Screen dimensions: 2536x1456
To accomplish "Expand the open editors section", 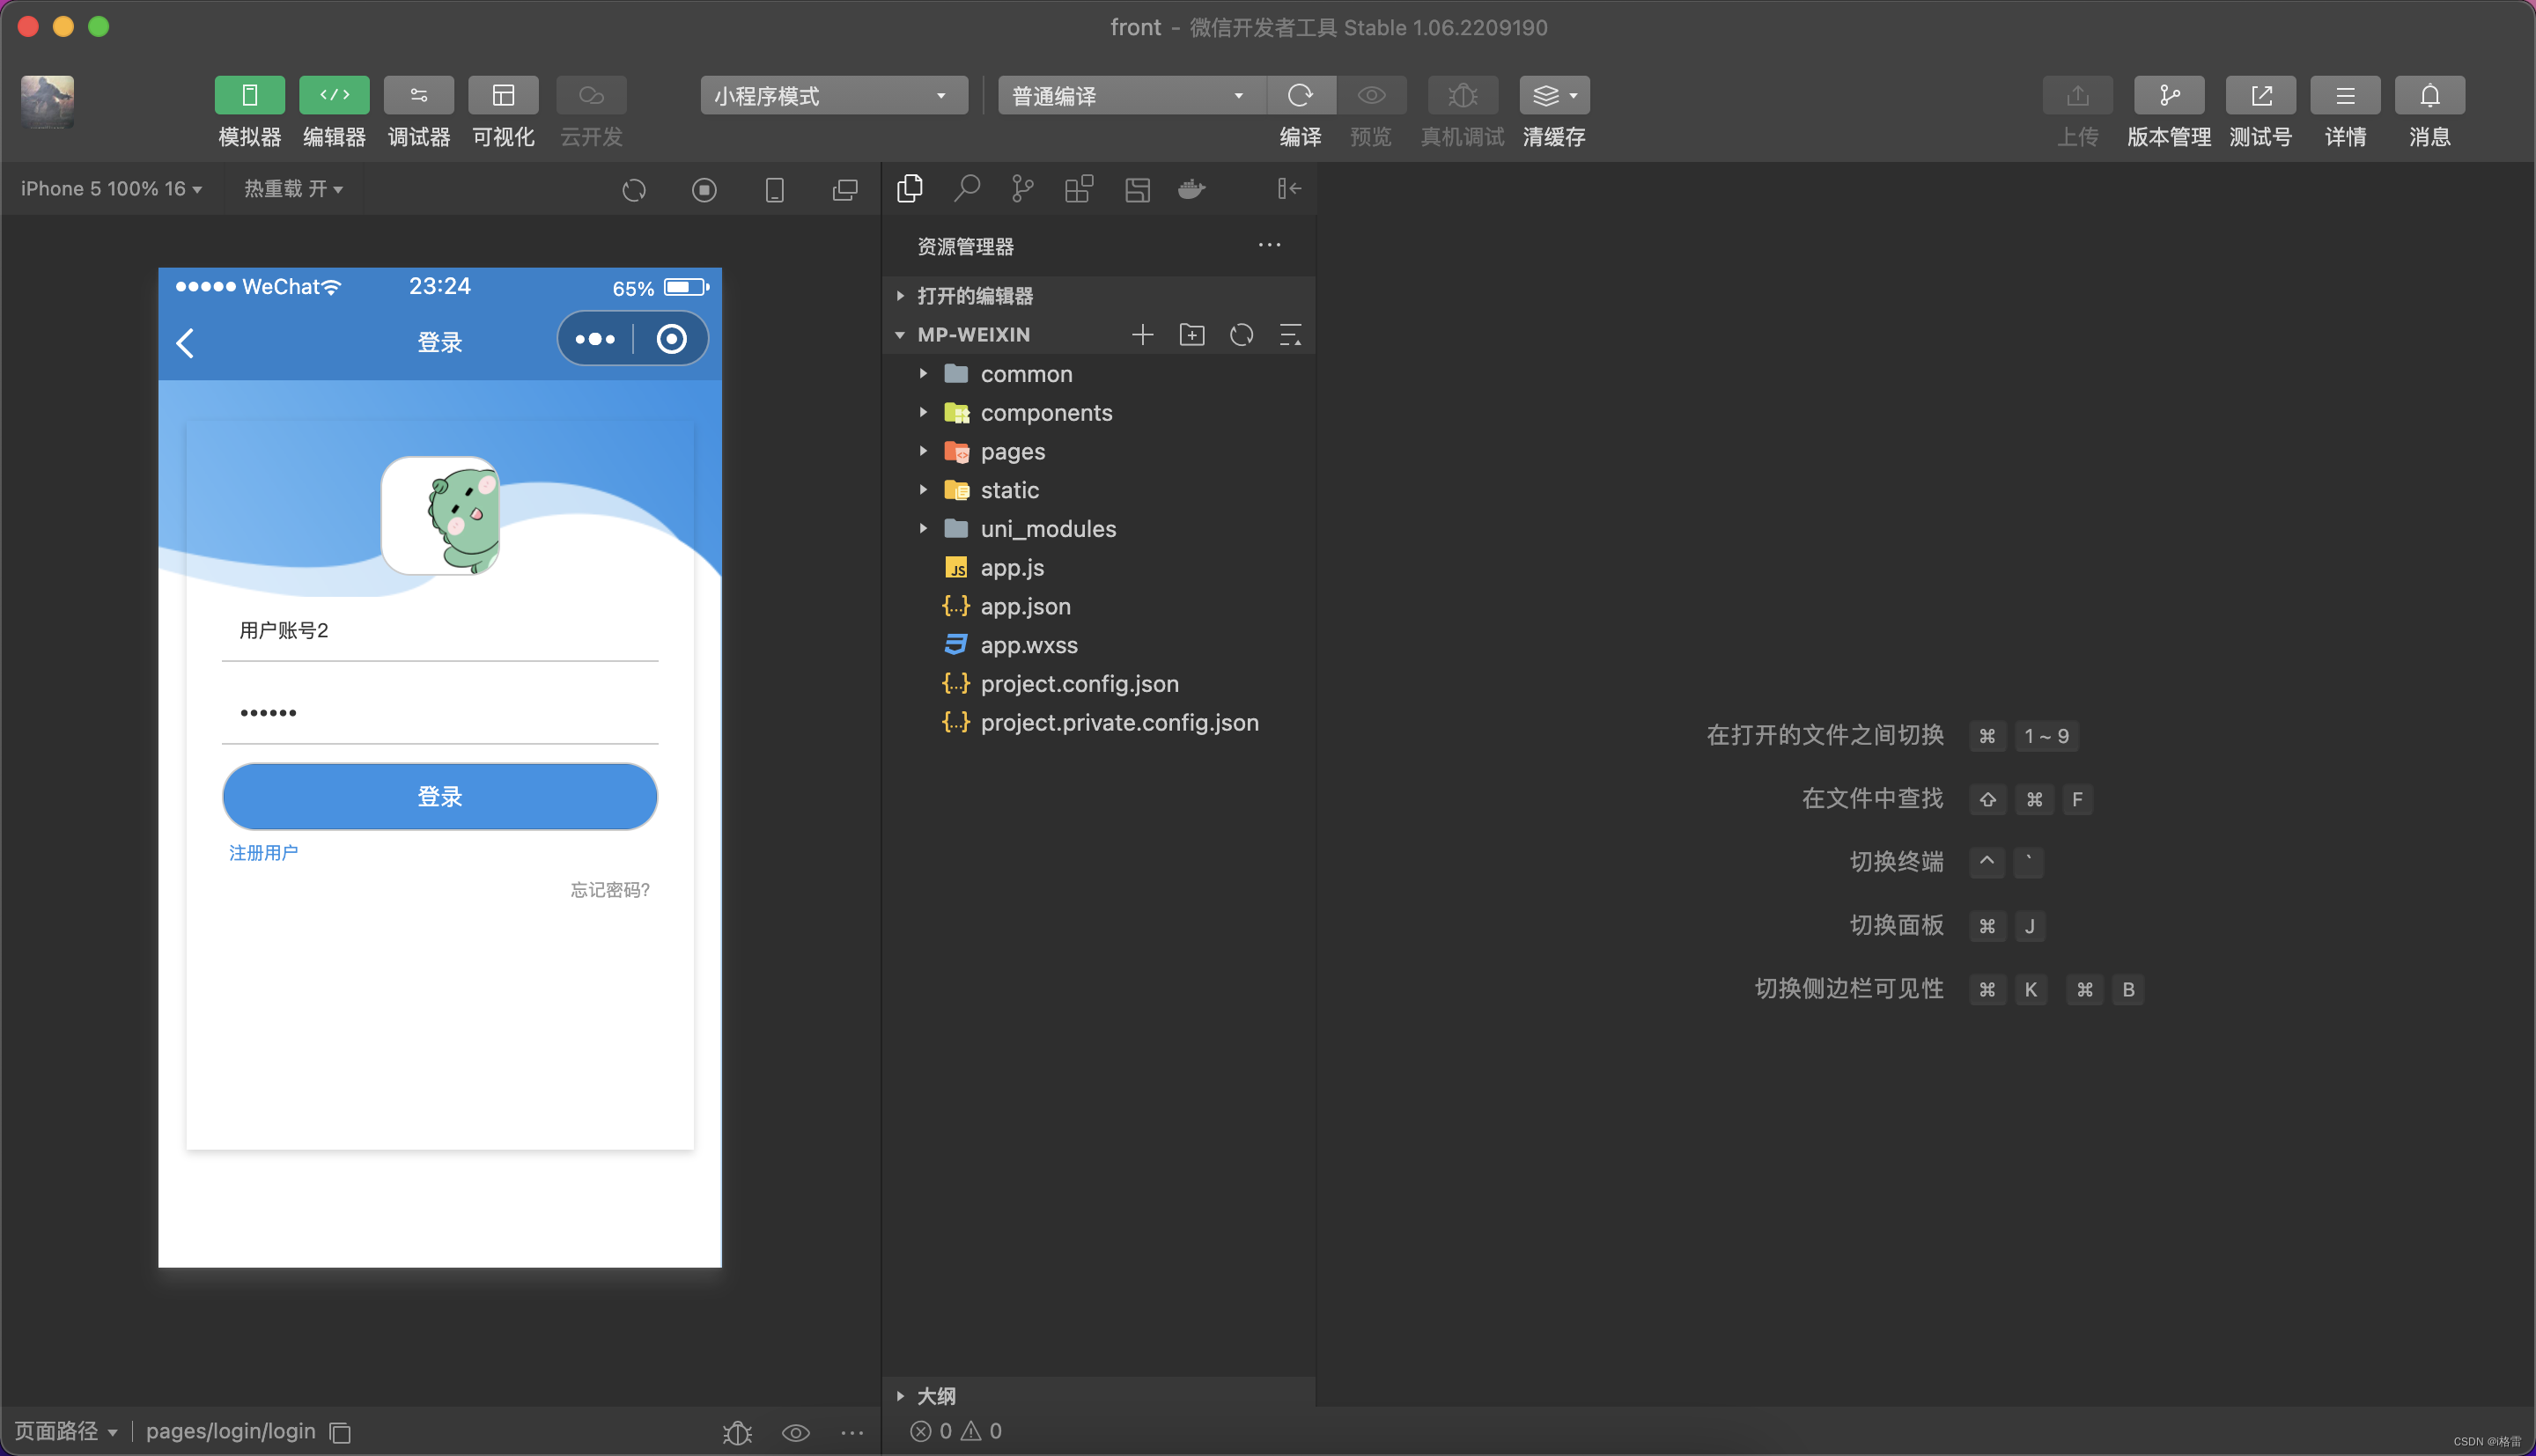I will tap(1098, 296).
